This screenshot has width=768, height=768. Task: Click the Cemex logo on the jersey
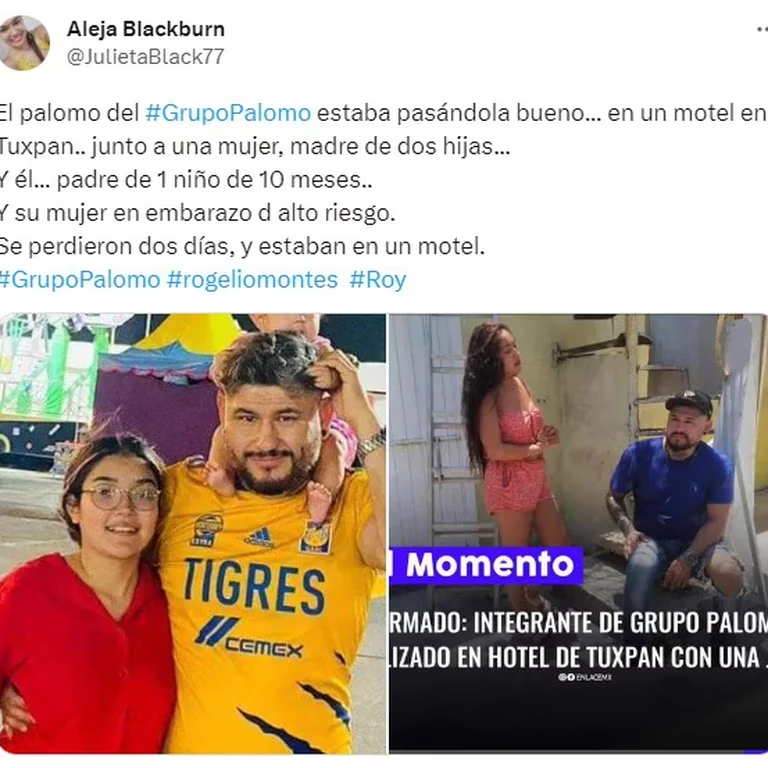click(x=249, y=638)
